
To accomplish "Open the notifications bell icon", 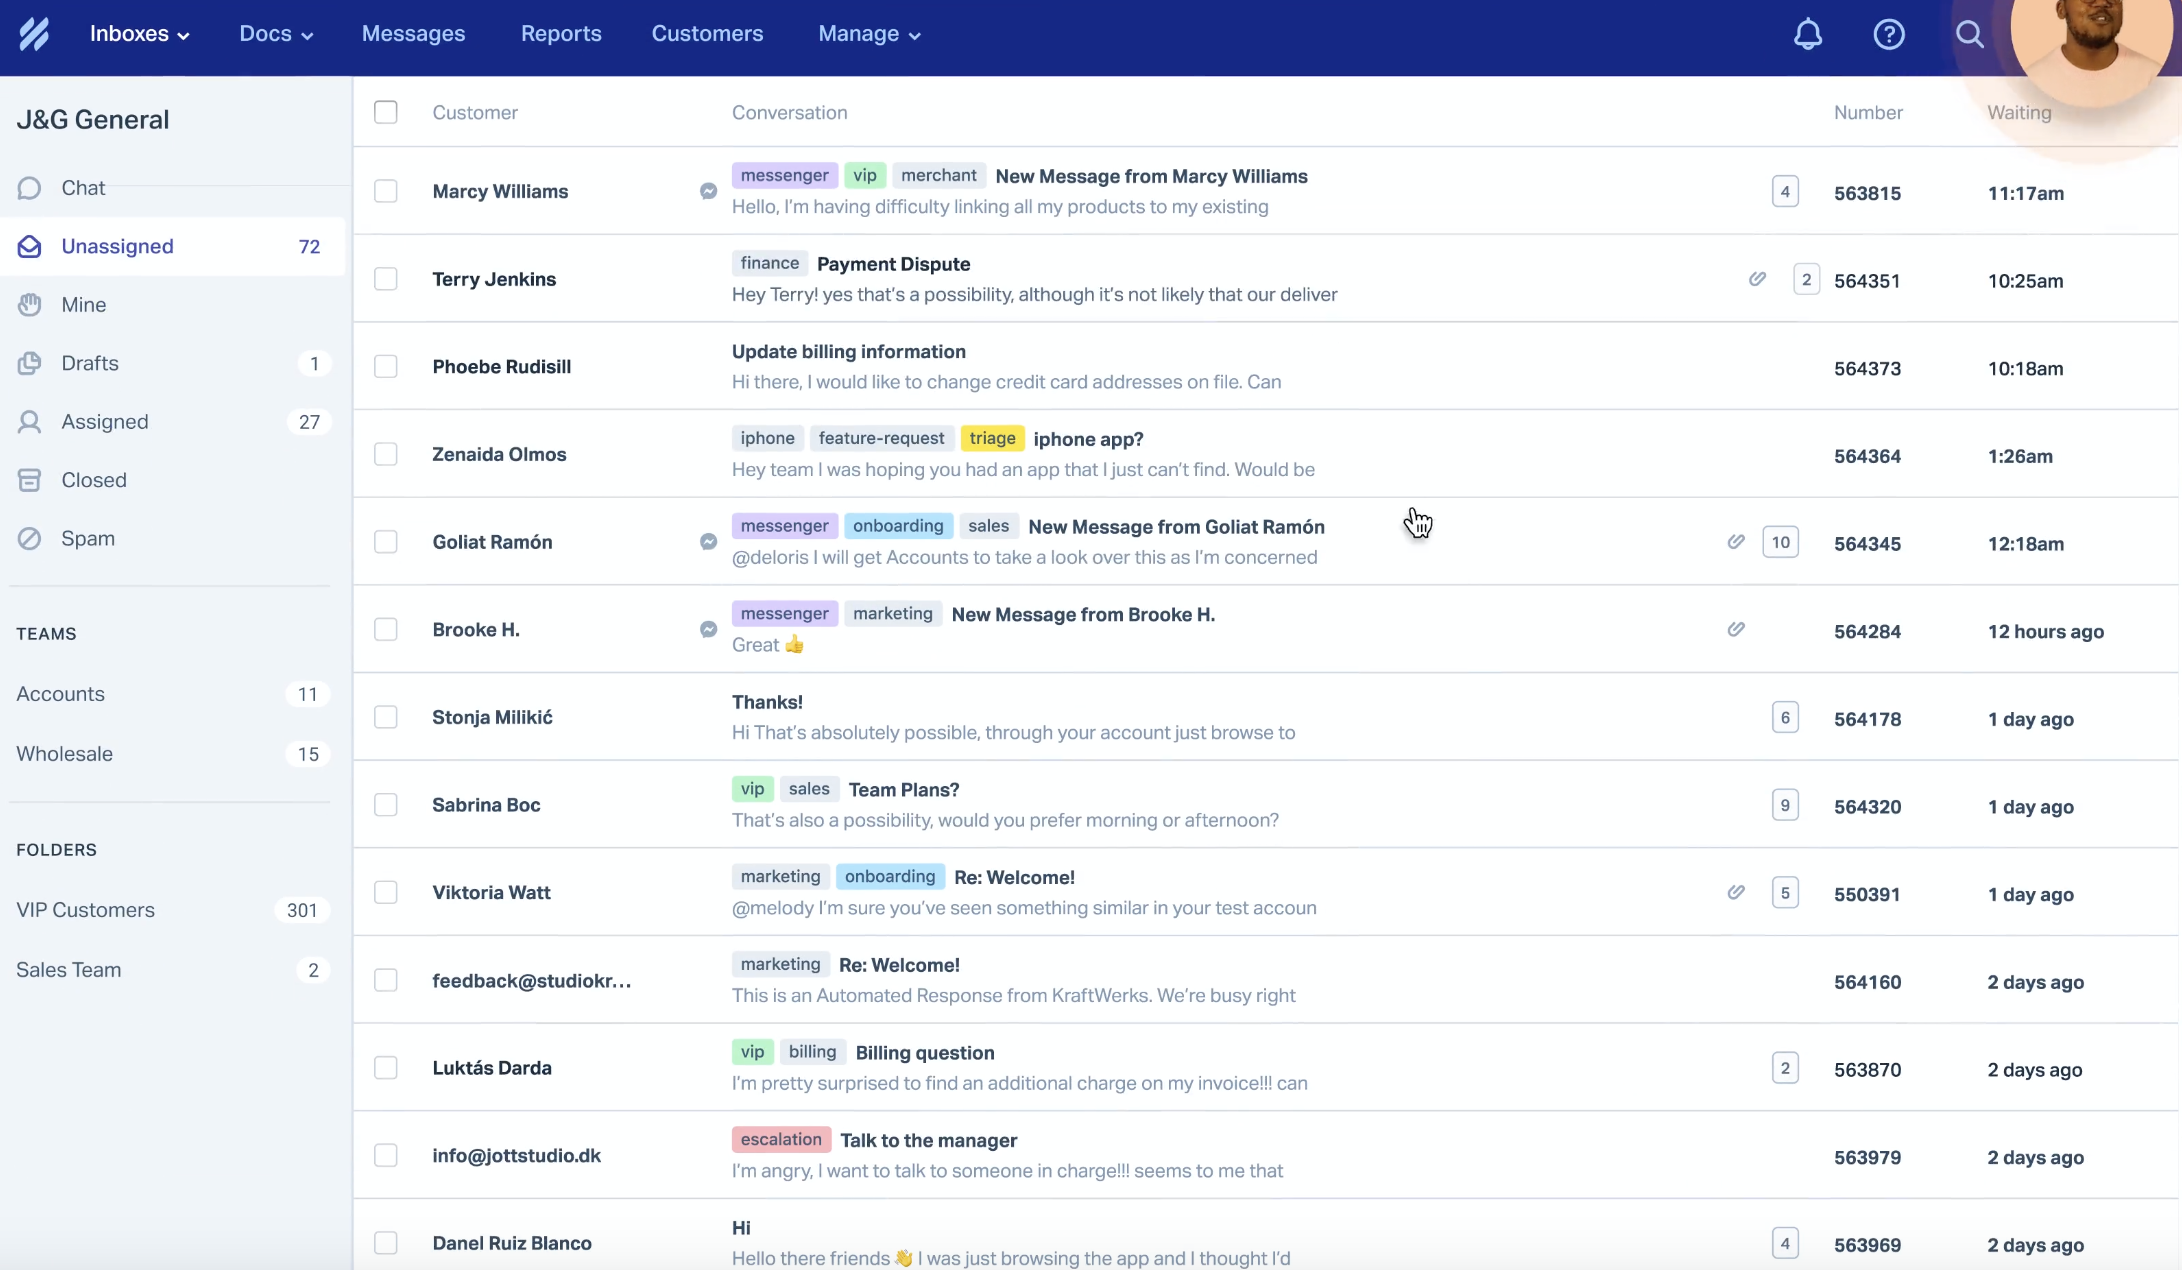I will pos(1807,34).
